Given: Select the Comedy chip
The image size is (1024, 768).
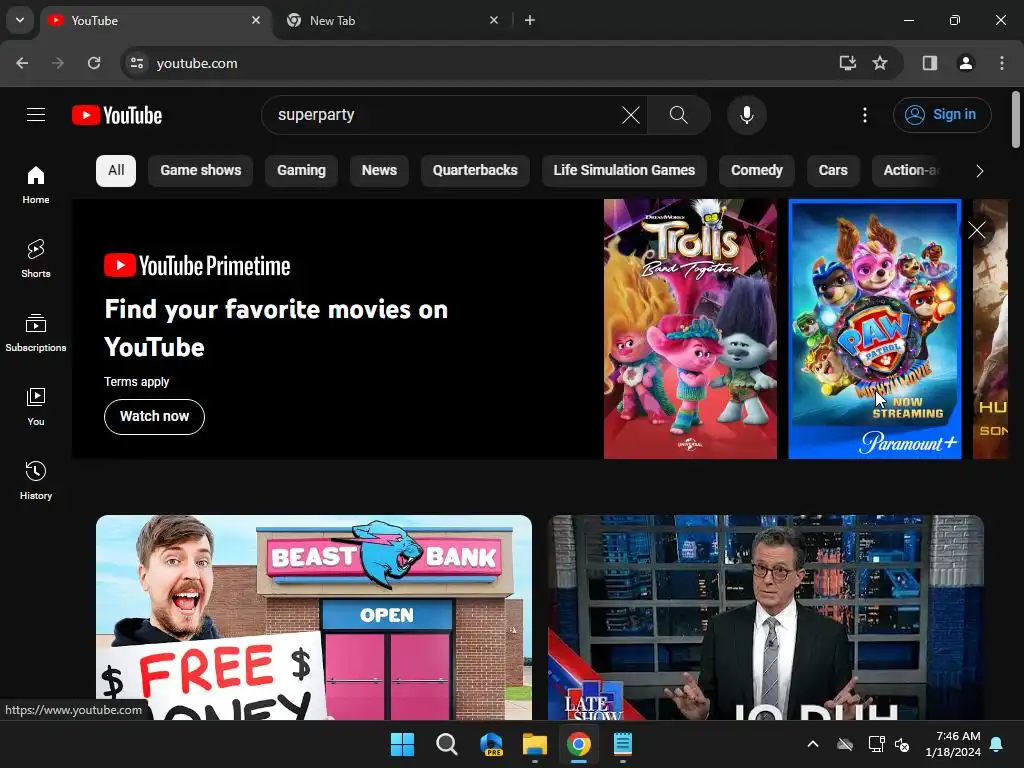Looking at the screenshot, I should click(757, 170).
